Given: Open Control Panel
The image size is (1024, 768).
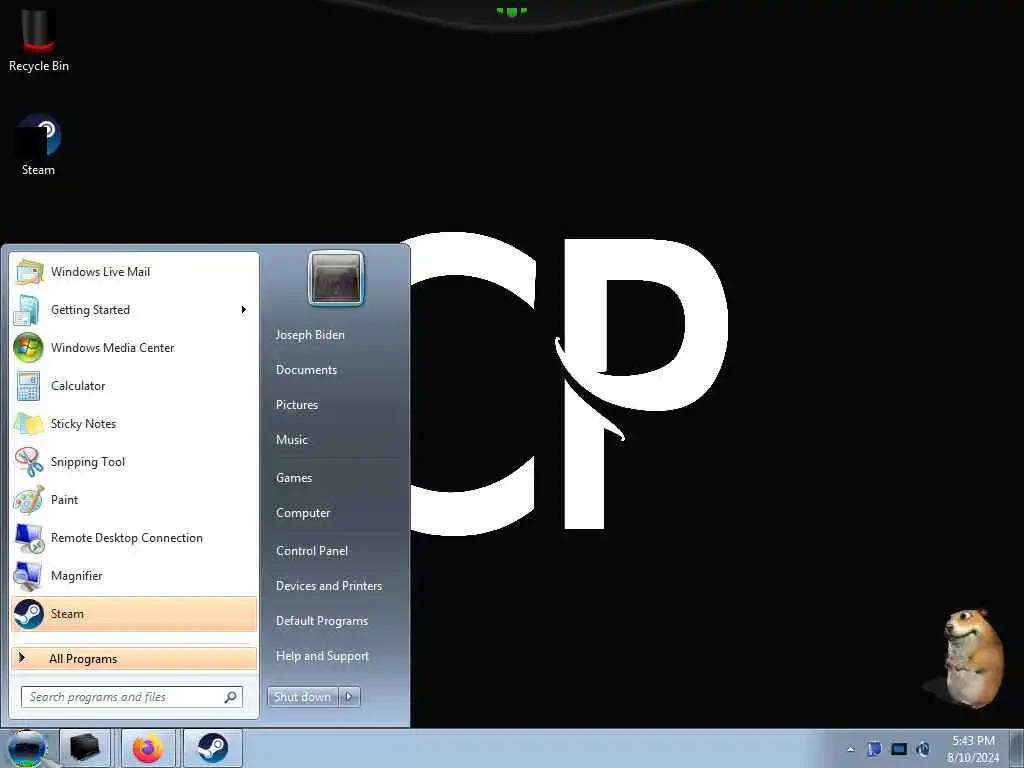Looking at the screenshot, I should (312, 551).
